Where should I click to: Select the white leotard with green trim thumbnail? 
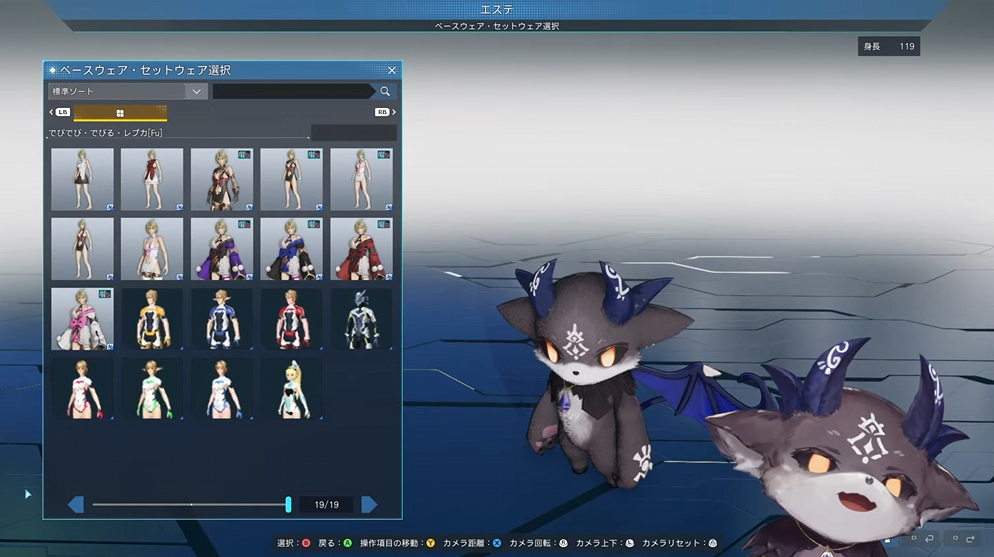152,388
